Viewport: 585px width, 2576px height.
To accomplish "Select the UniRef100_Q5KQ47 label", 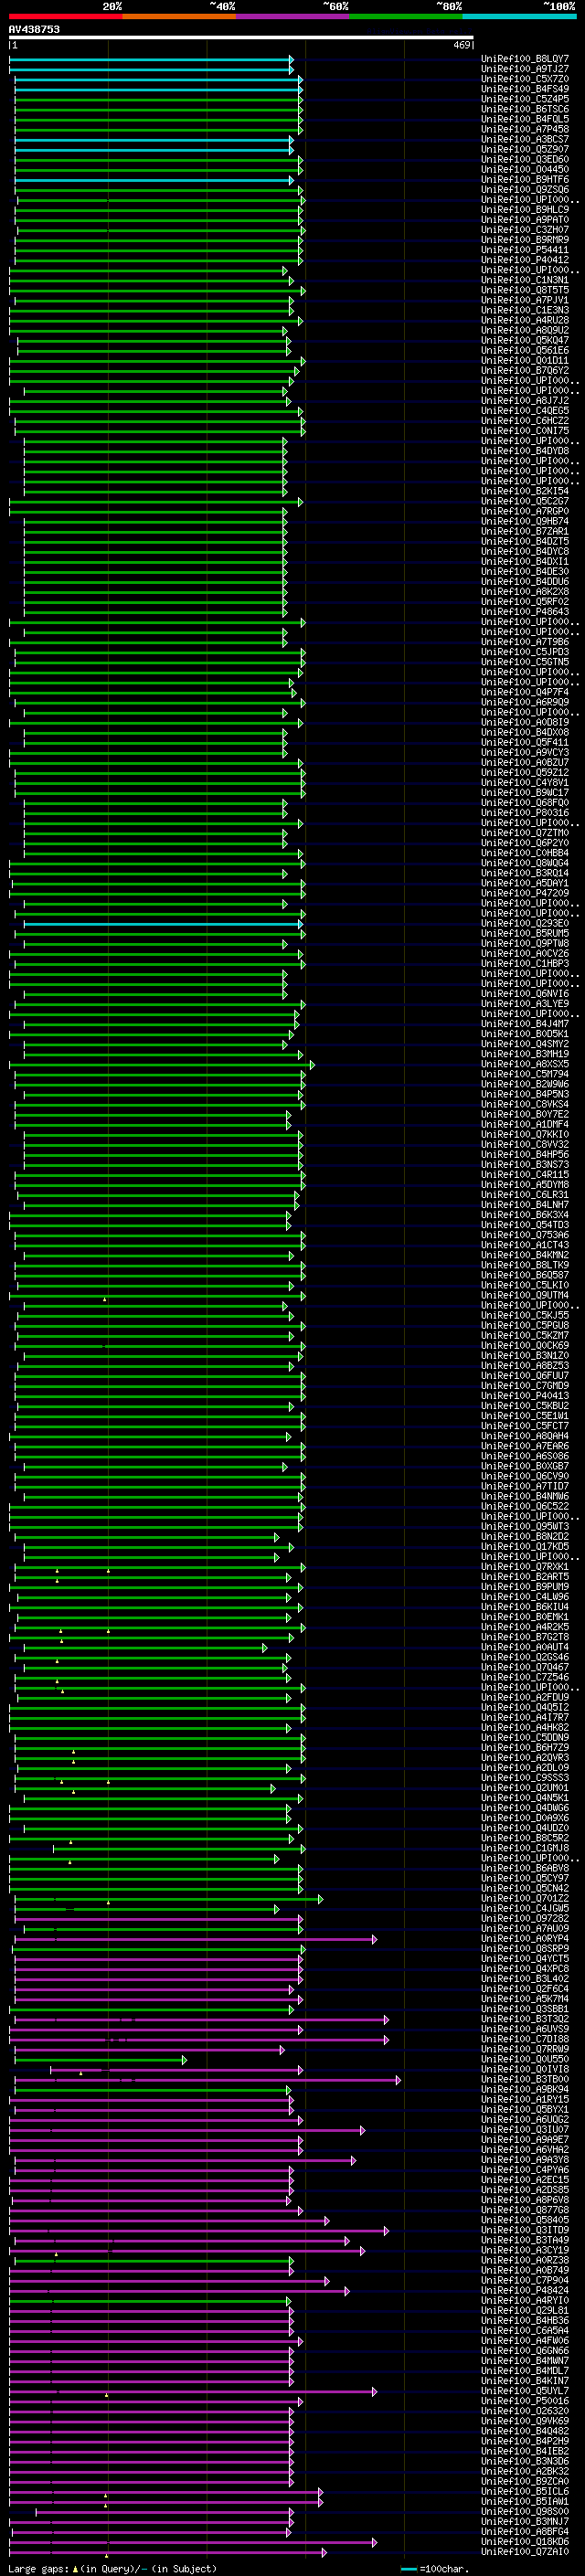I will point(525,340).
